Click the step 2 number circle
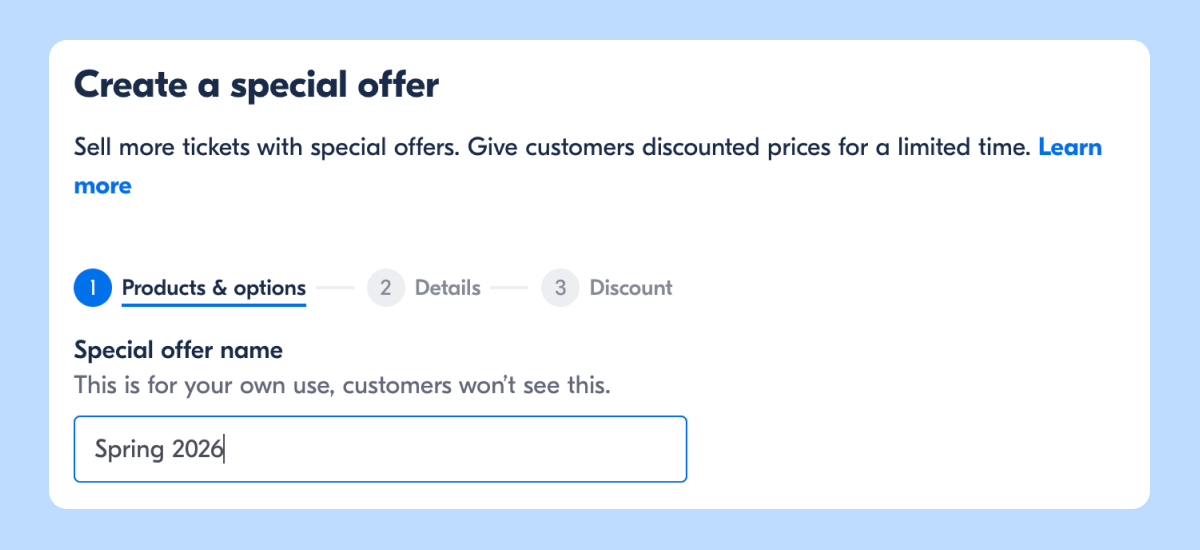The image size is (1200, 550). 385,288
